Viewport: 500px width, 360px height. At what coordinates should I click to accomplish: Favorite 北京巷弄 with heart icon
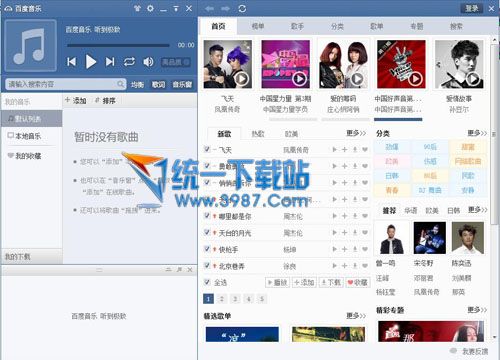(x=365, y=266)
